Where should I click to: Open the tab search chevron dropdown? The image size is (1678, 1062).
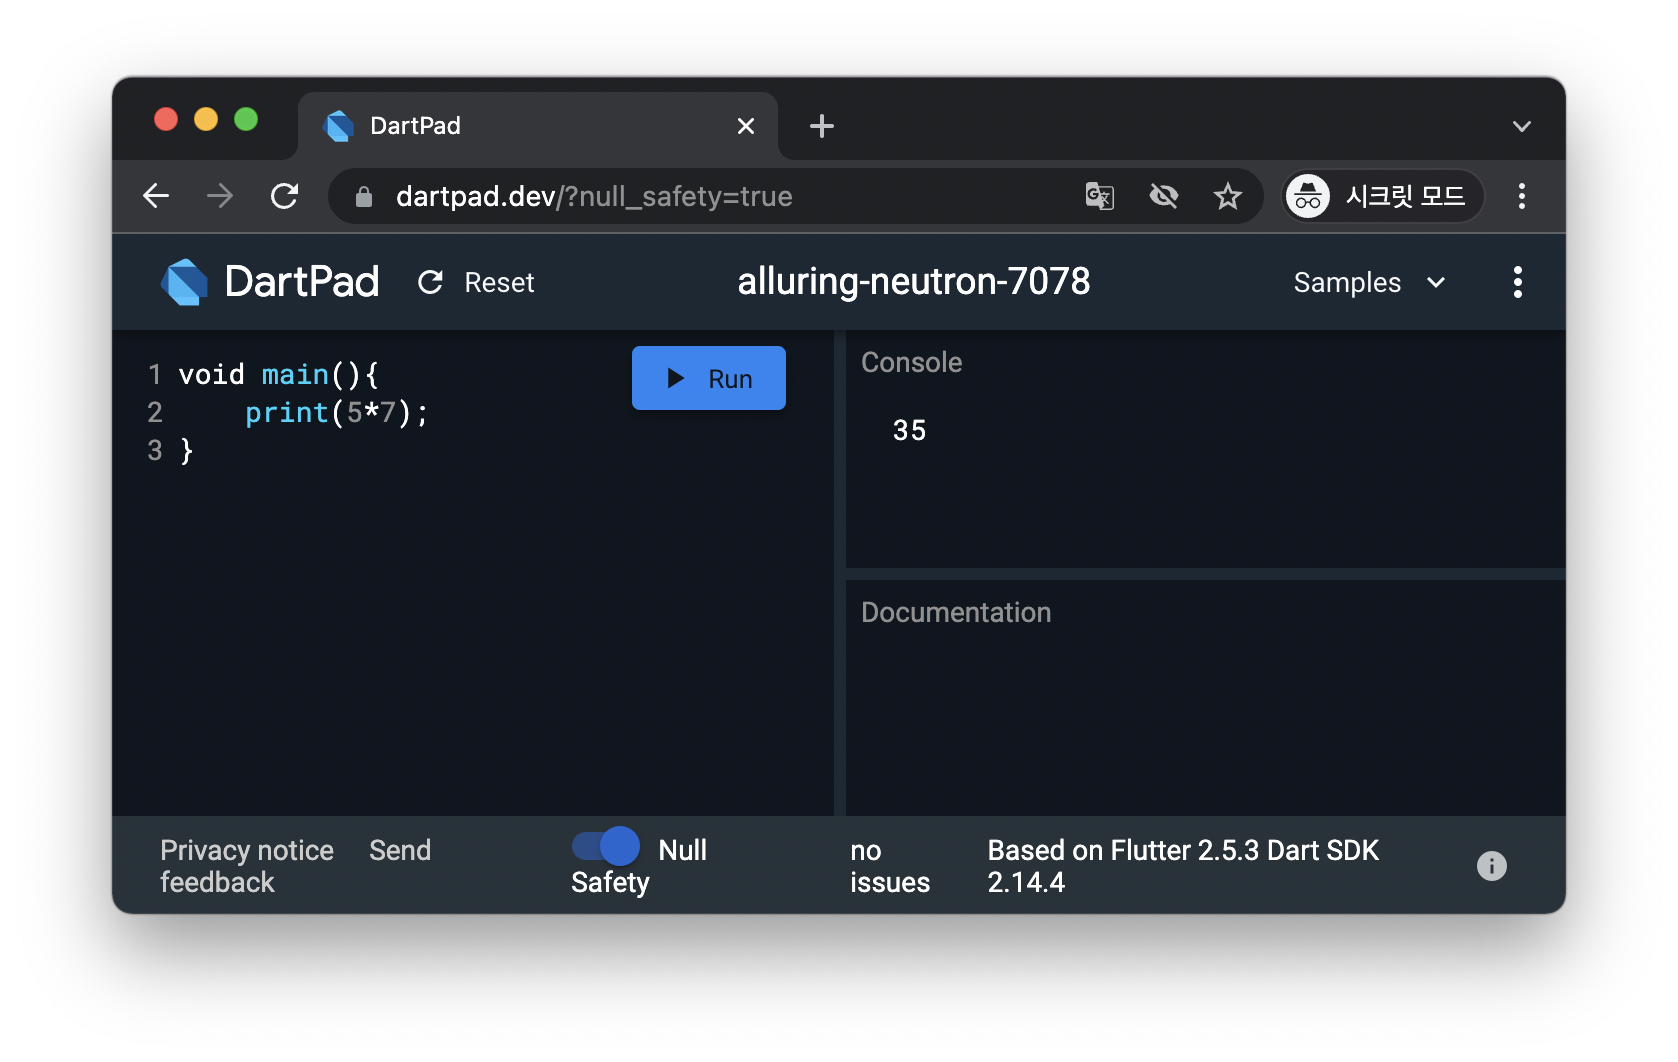coord(1521,126)
